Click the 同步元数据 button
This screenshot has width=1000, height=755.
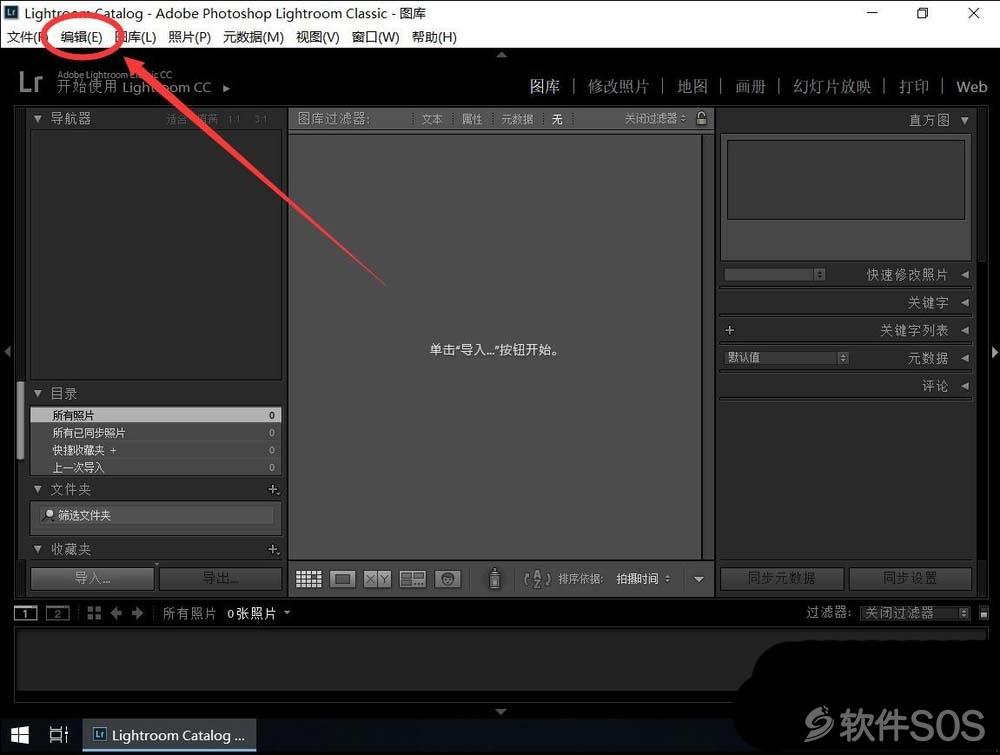pos(781,578)
